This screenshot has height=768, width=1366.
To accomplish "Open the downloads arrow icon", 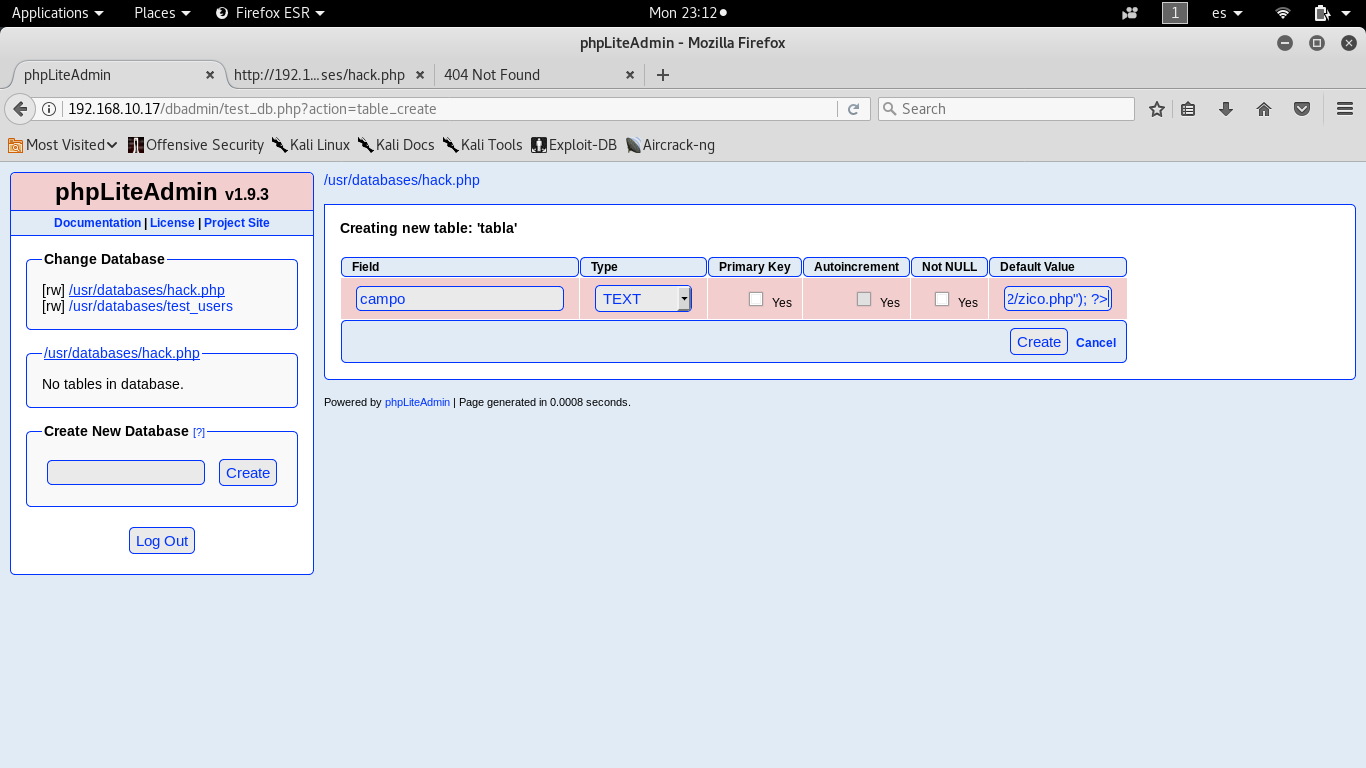I will click(x=1226, y=109).
